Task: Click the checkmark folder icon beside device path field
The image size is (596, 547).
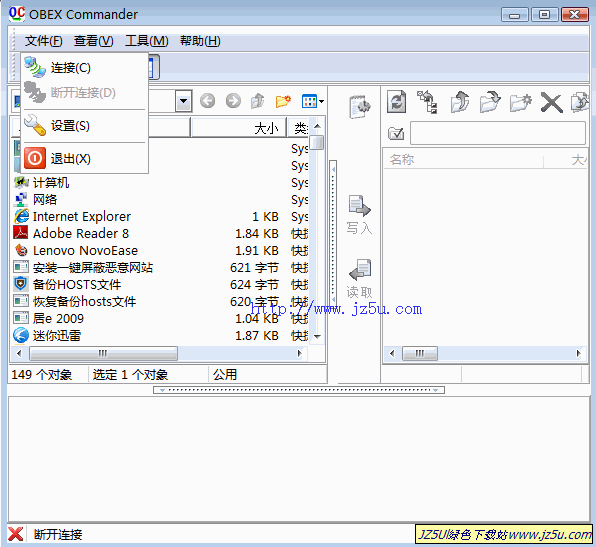Action: tap(396, 133)
